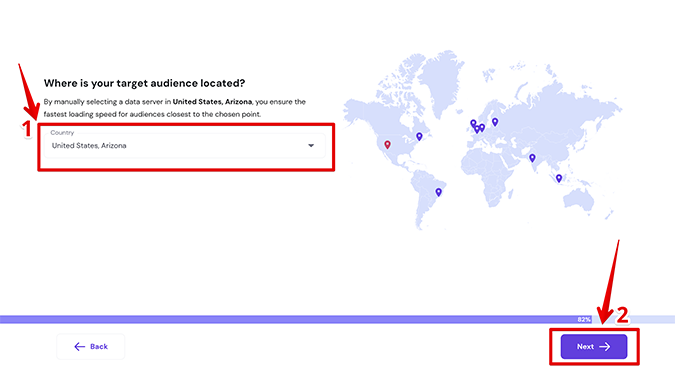Screen dimensions: 675x367
Task: Select the rightmost pin in the western Europe cluster
Action: coord(482,127)
